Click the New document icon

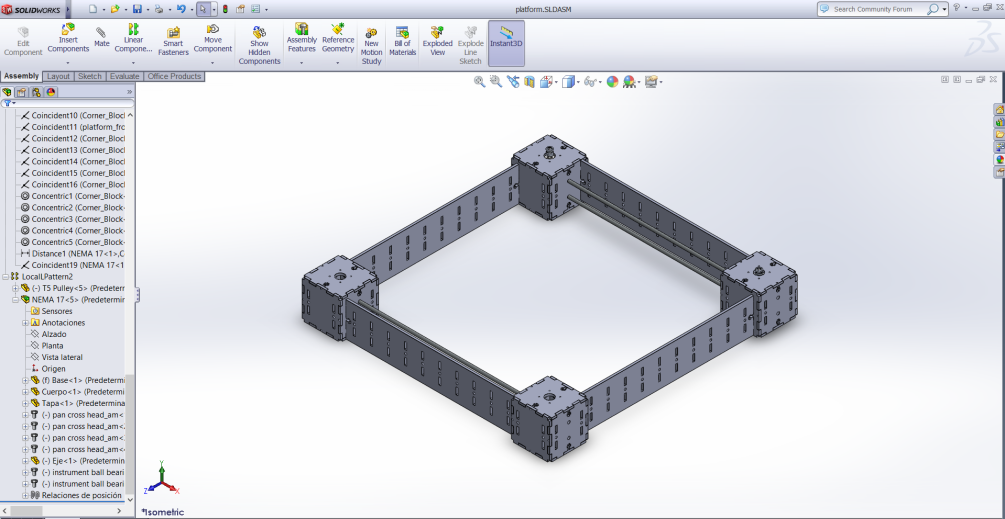92,9
